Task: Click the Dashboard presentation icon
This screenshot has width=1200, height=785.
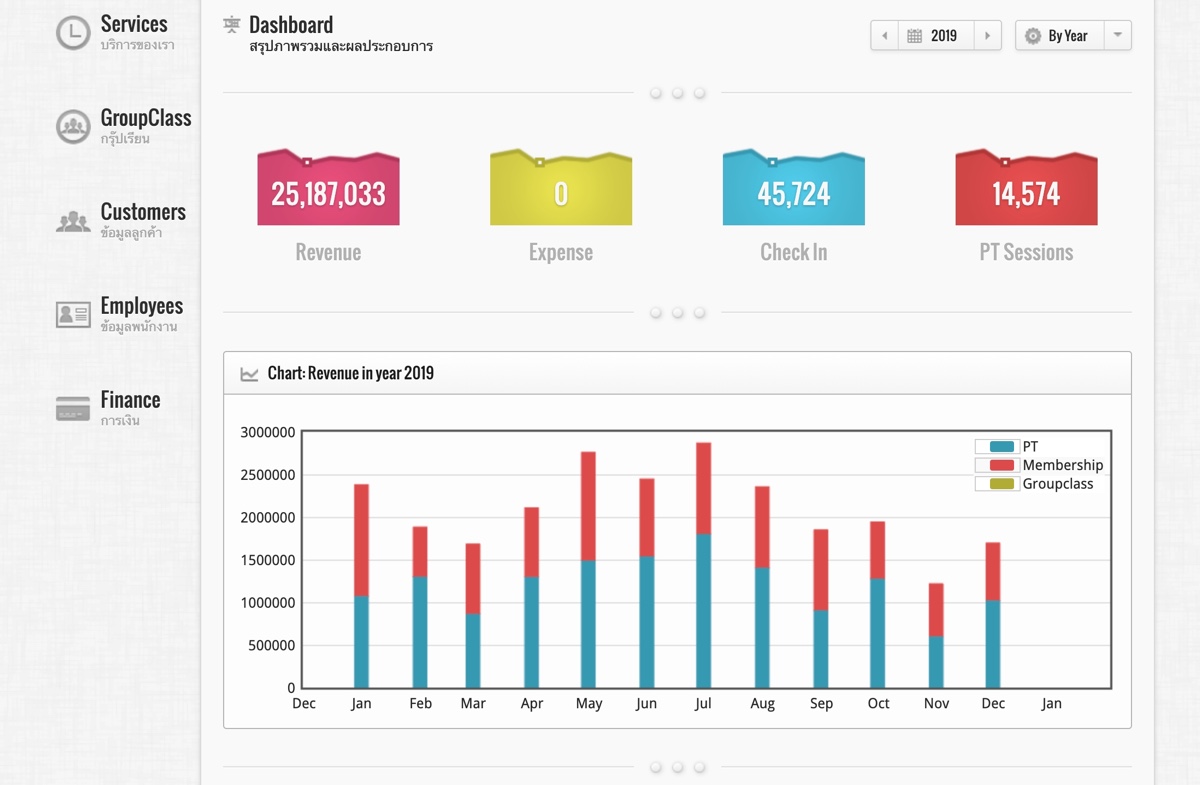Action: pyautogui.click(x=232, y=25)
